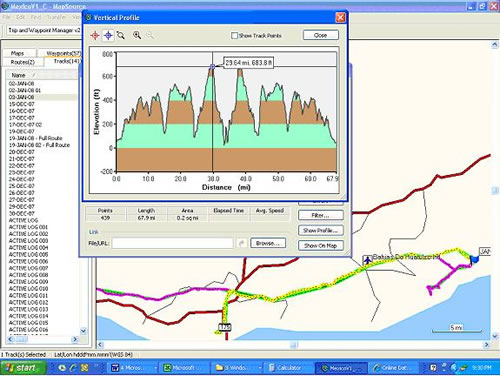Open the Maps tab
Screen dimensions: 500x376
pos(19,53)
